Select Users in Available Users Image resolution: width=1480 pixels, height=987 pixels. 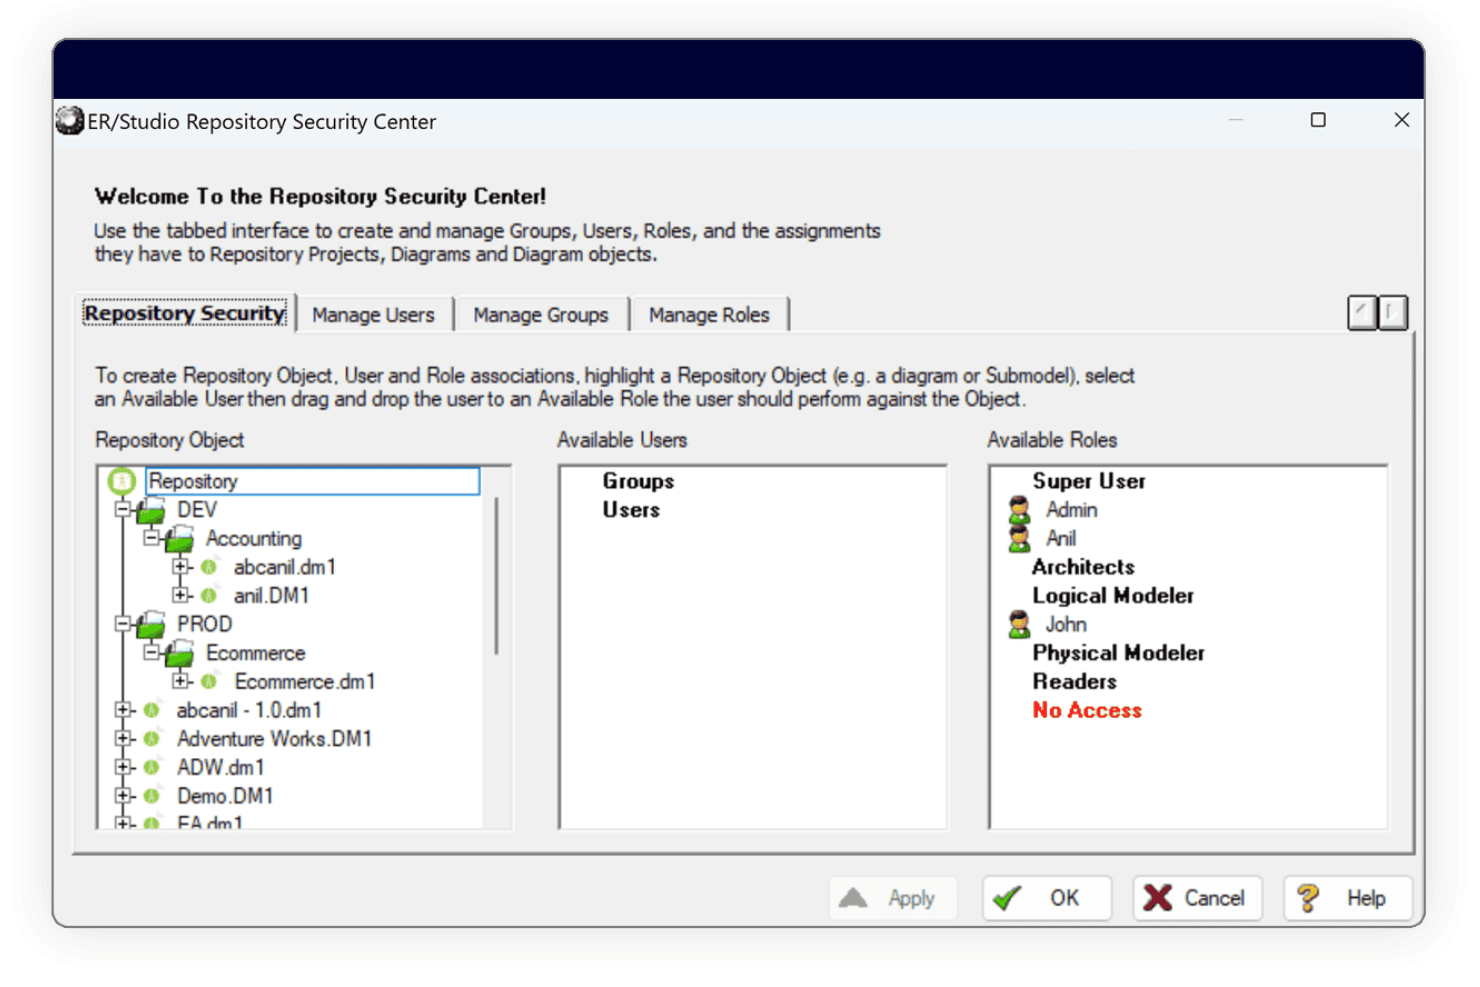click(631, 510)
